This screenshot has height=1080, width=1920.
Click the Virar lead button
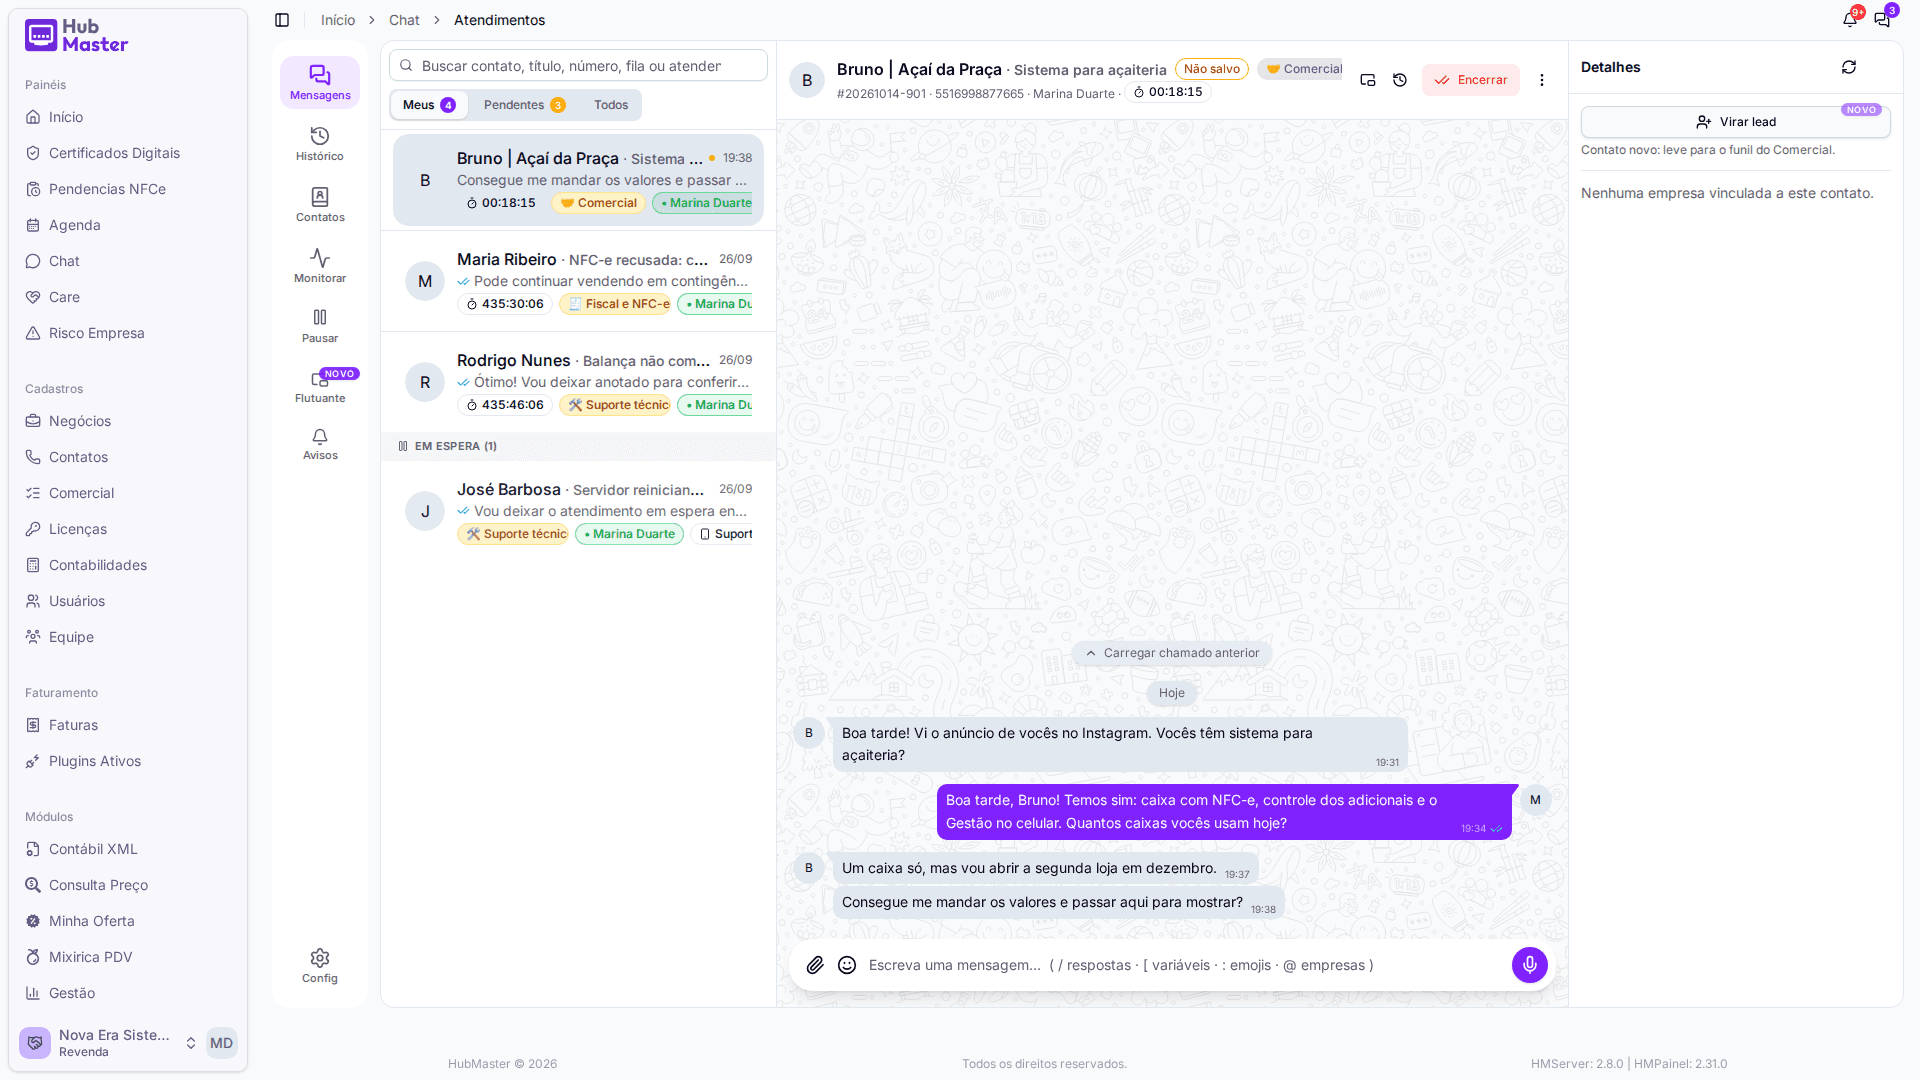tap(1736, 122)
